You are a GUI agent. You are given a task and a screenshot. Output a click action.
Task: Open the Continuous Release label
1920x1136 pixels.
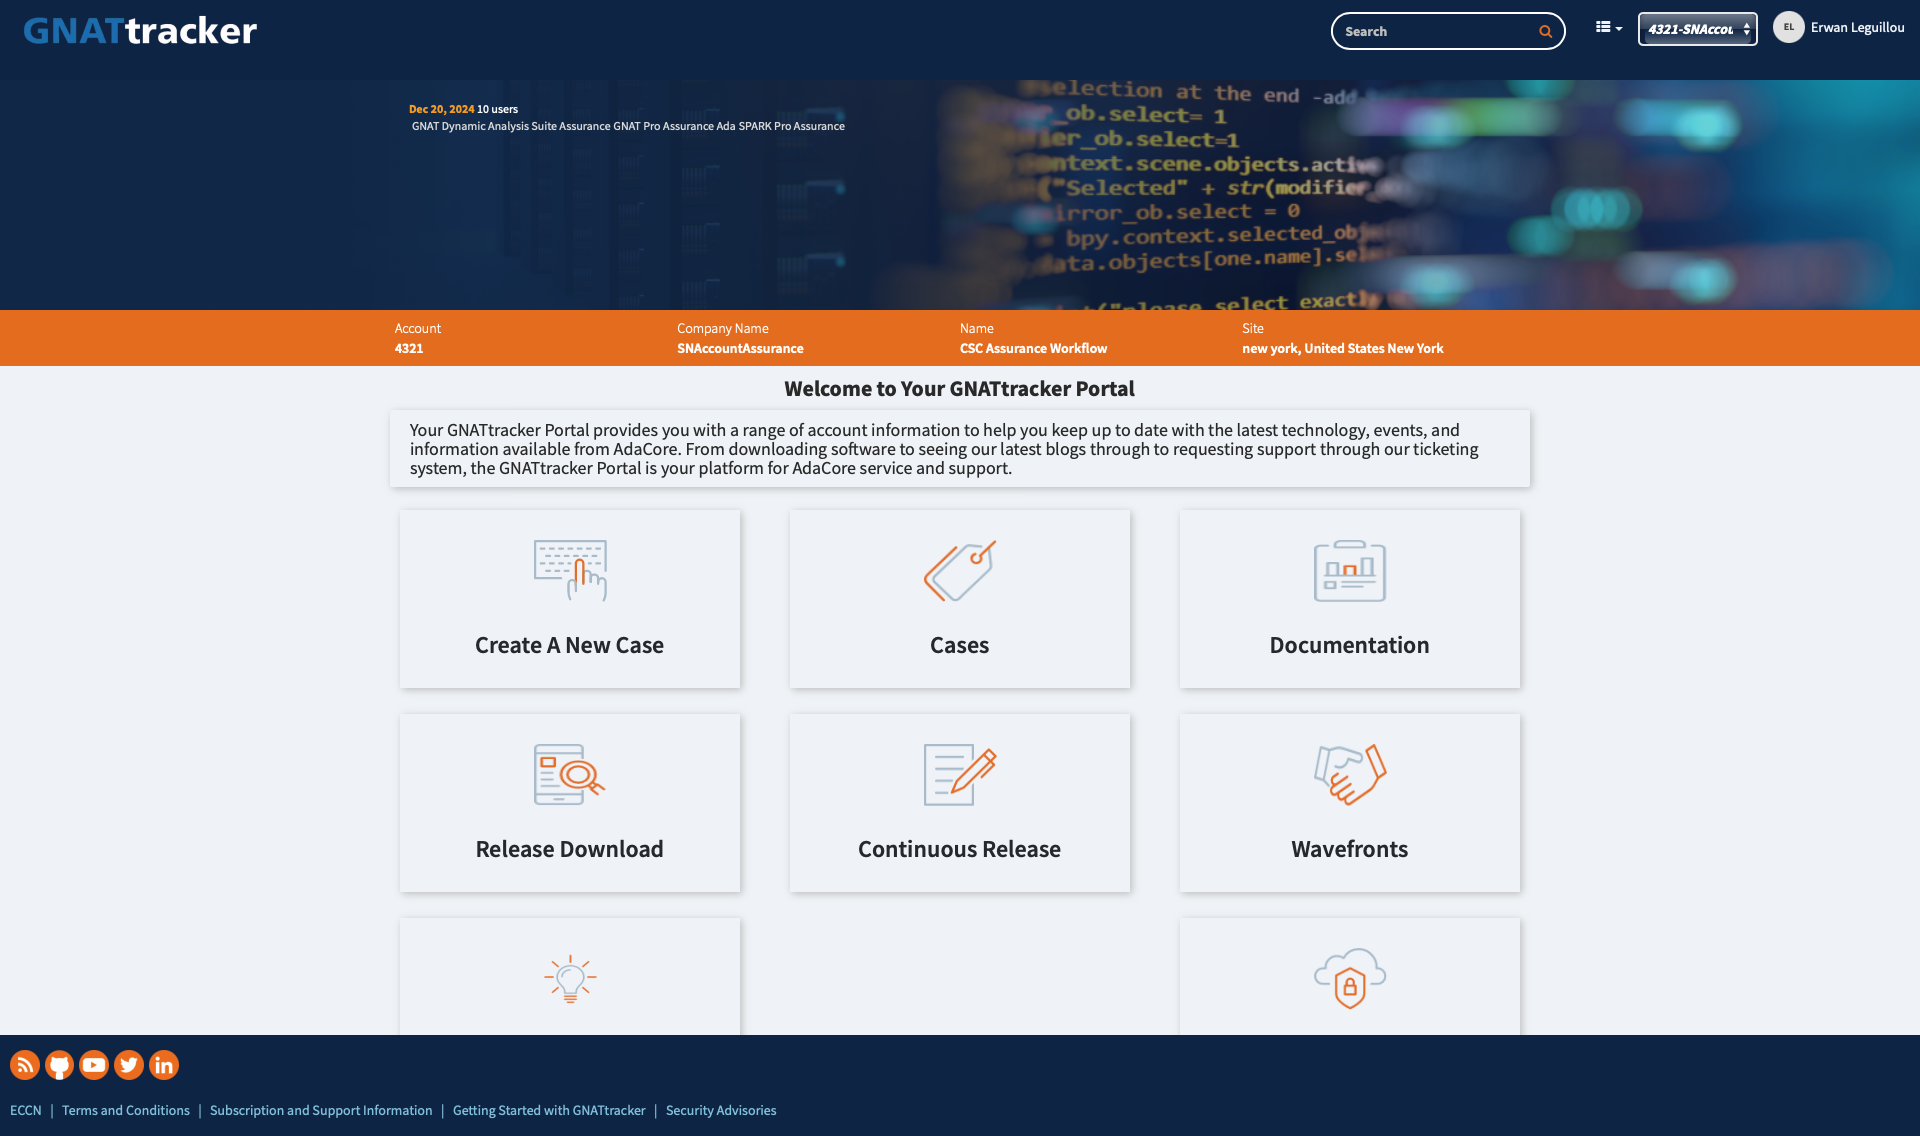pos(959,849)
